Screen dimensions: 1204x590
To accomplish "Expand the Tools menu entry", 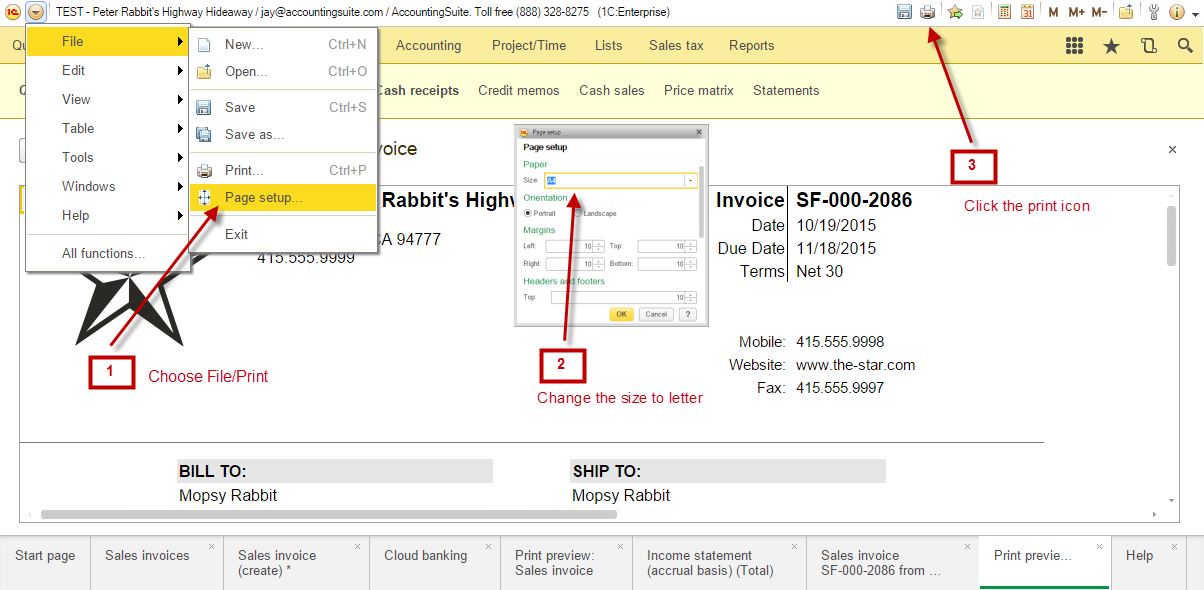I will pos(78,157).
